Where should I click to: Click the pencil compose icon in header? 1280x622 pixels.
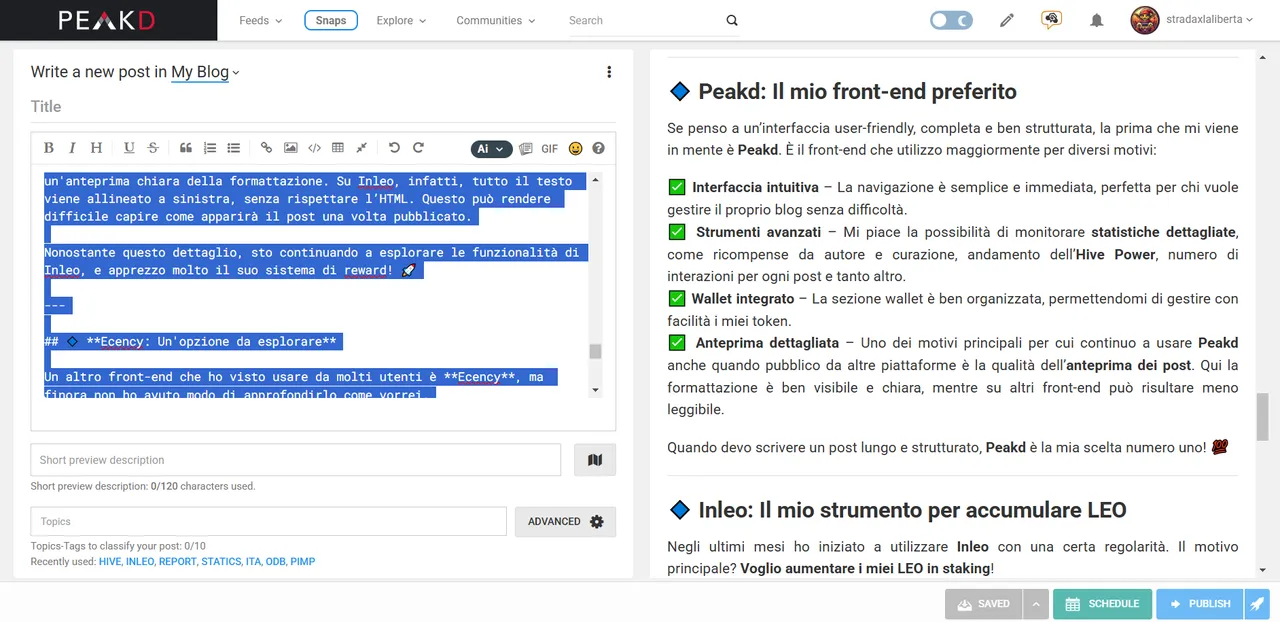1007,20
